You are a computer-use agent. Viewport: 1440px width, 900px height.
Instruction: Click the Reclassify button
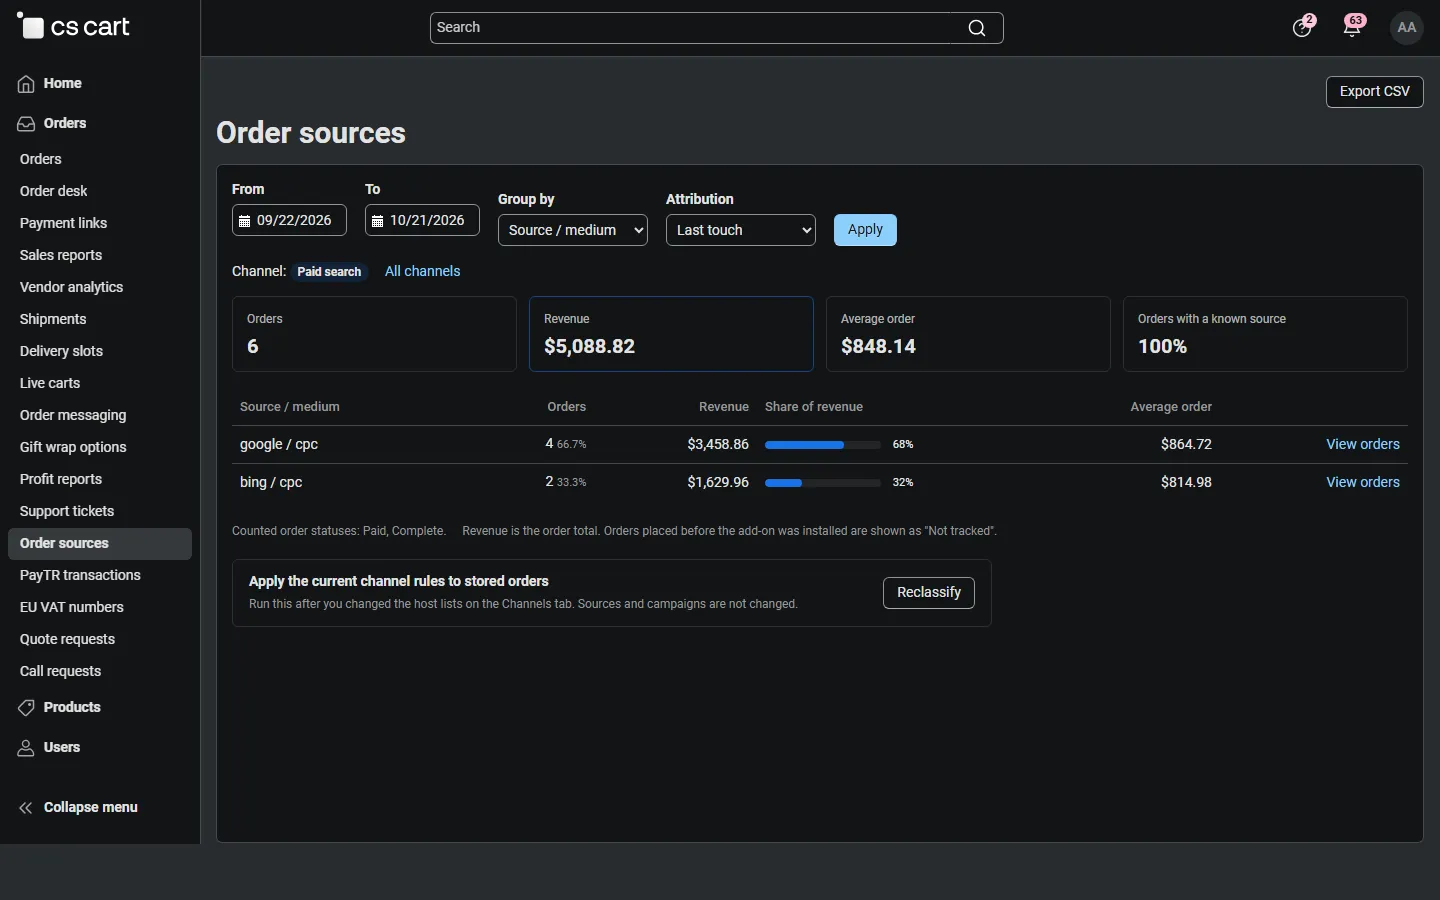tap(929, 593)
